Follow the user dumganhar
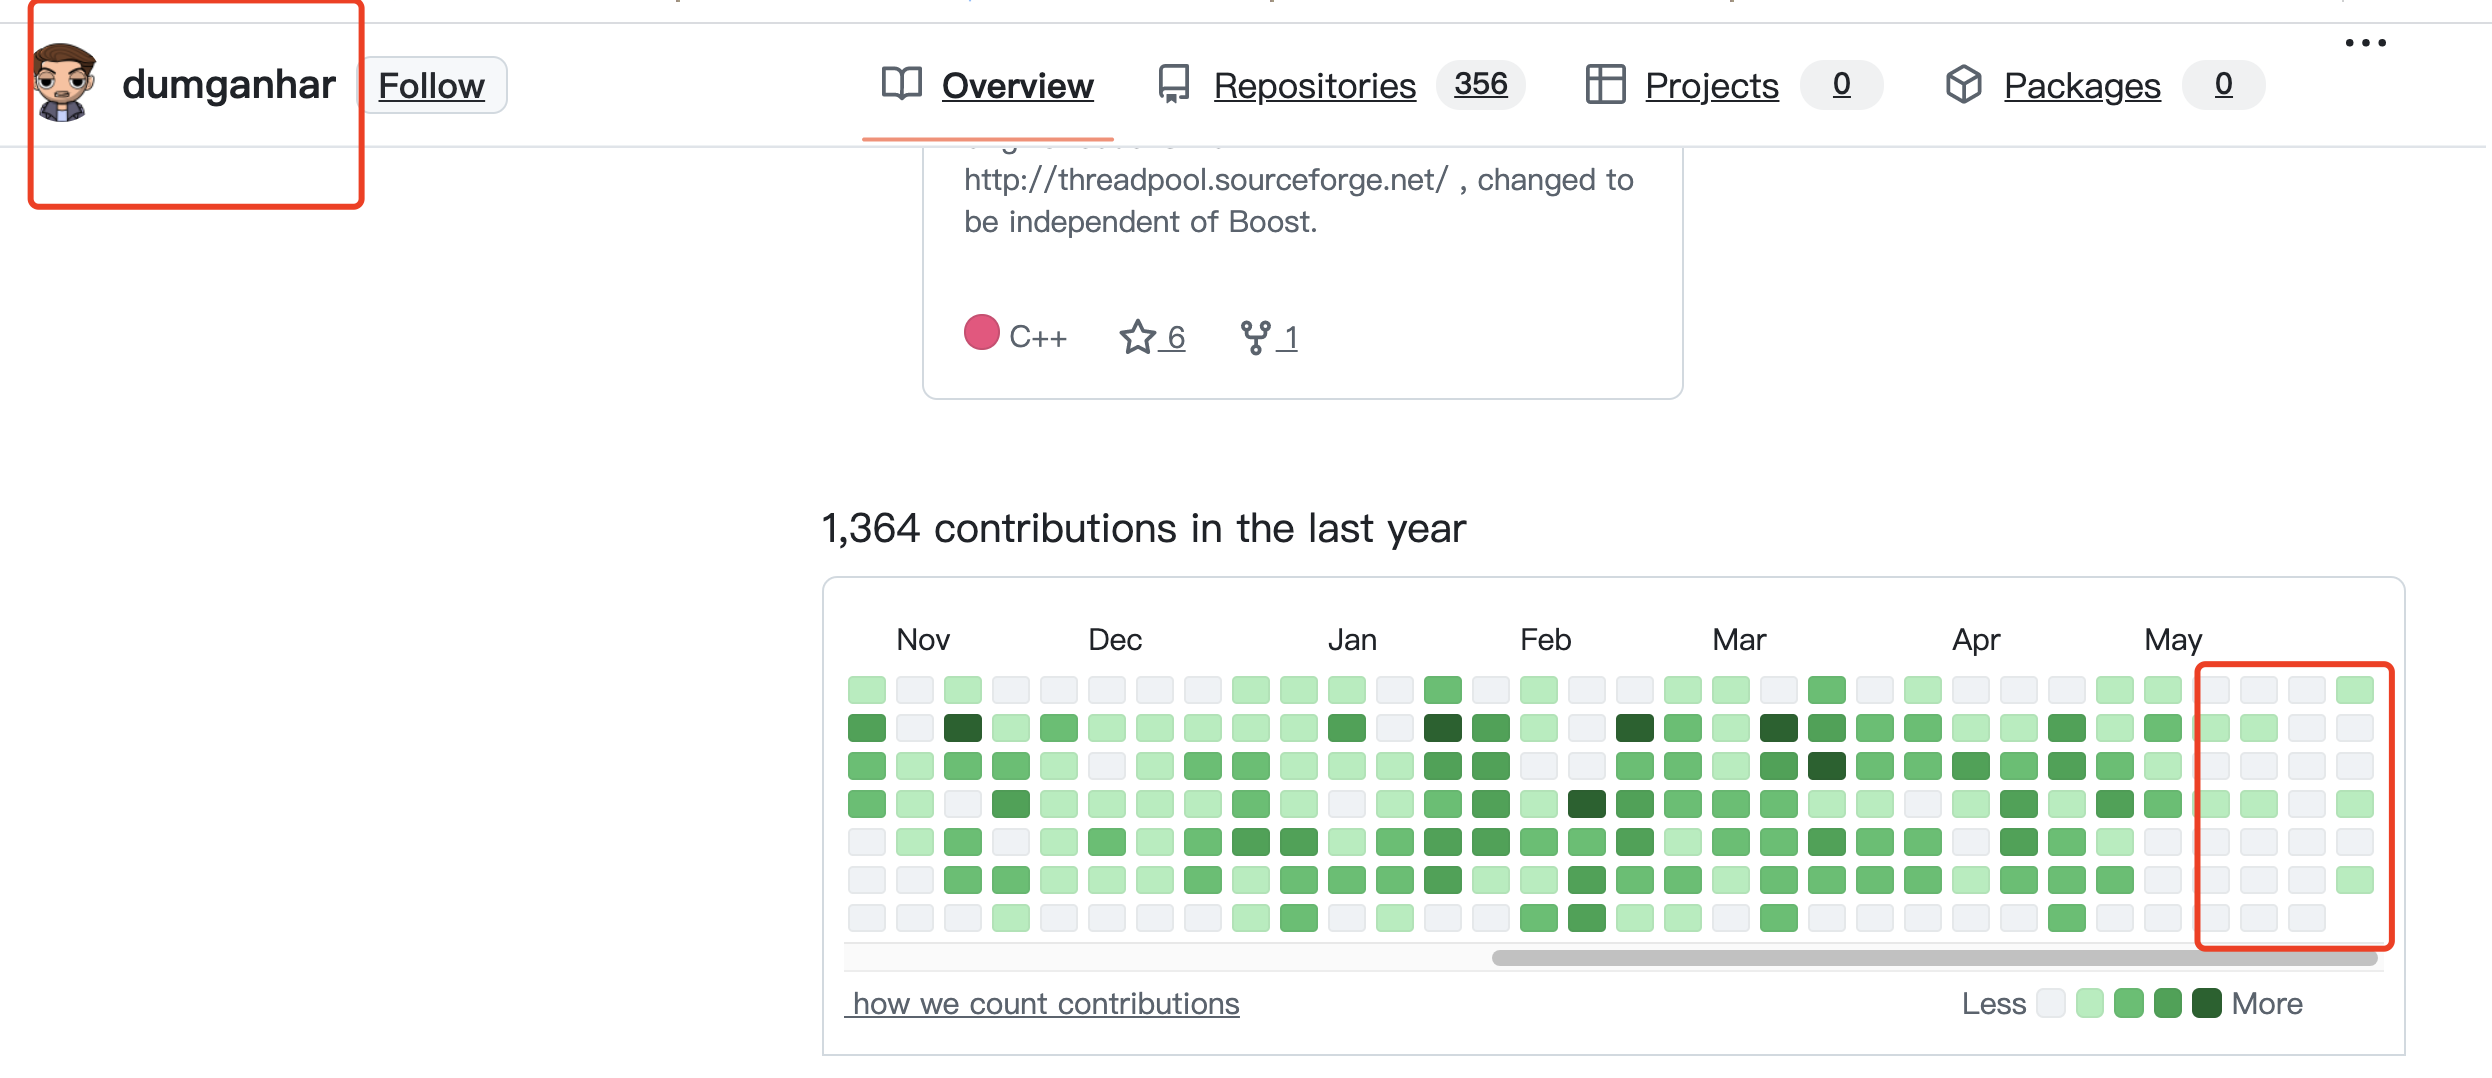2492x1078 pixels. click(x=431, y=86)
